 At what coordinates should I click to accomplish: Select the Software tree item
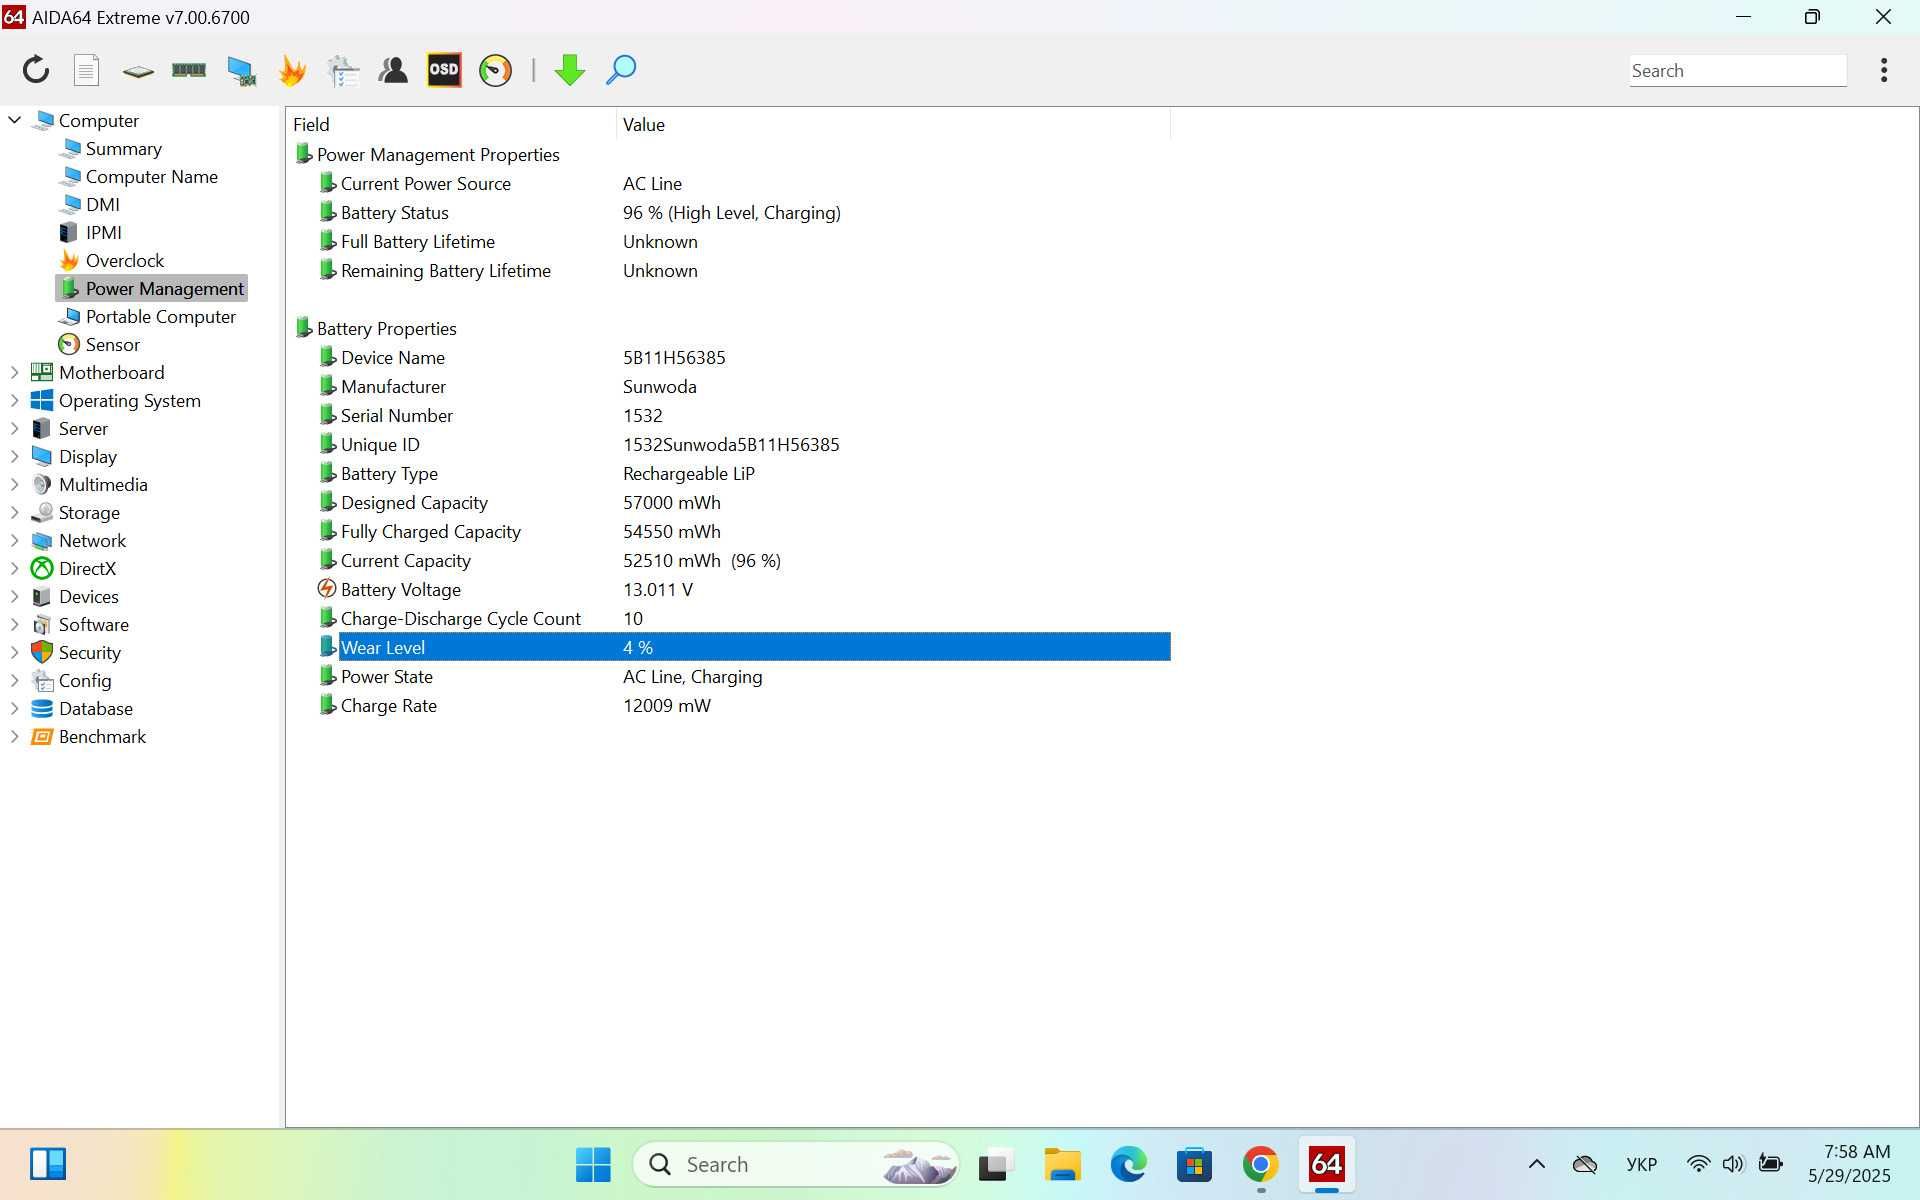pyautogui.click(x=93, y=624)
